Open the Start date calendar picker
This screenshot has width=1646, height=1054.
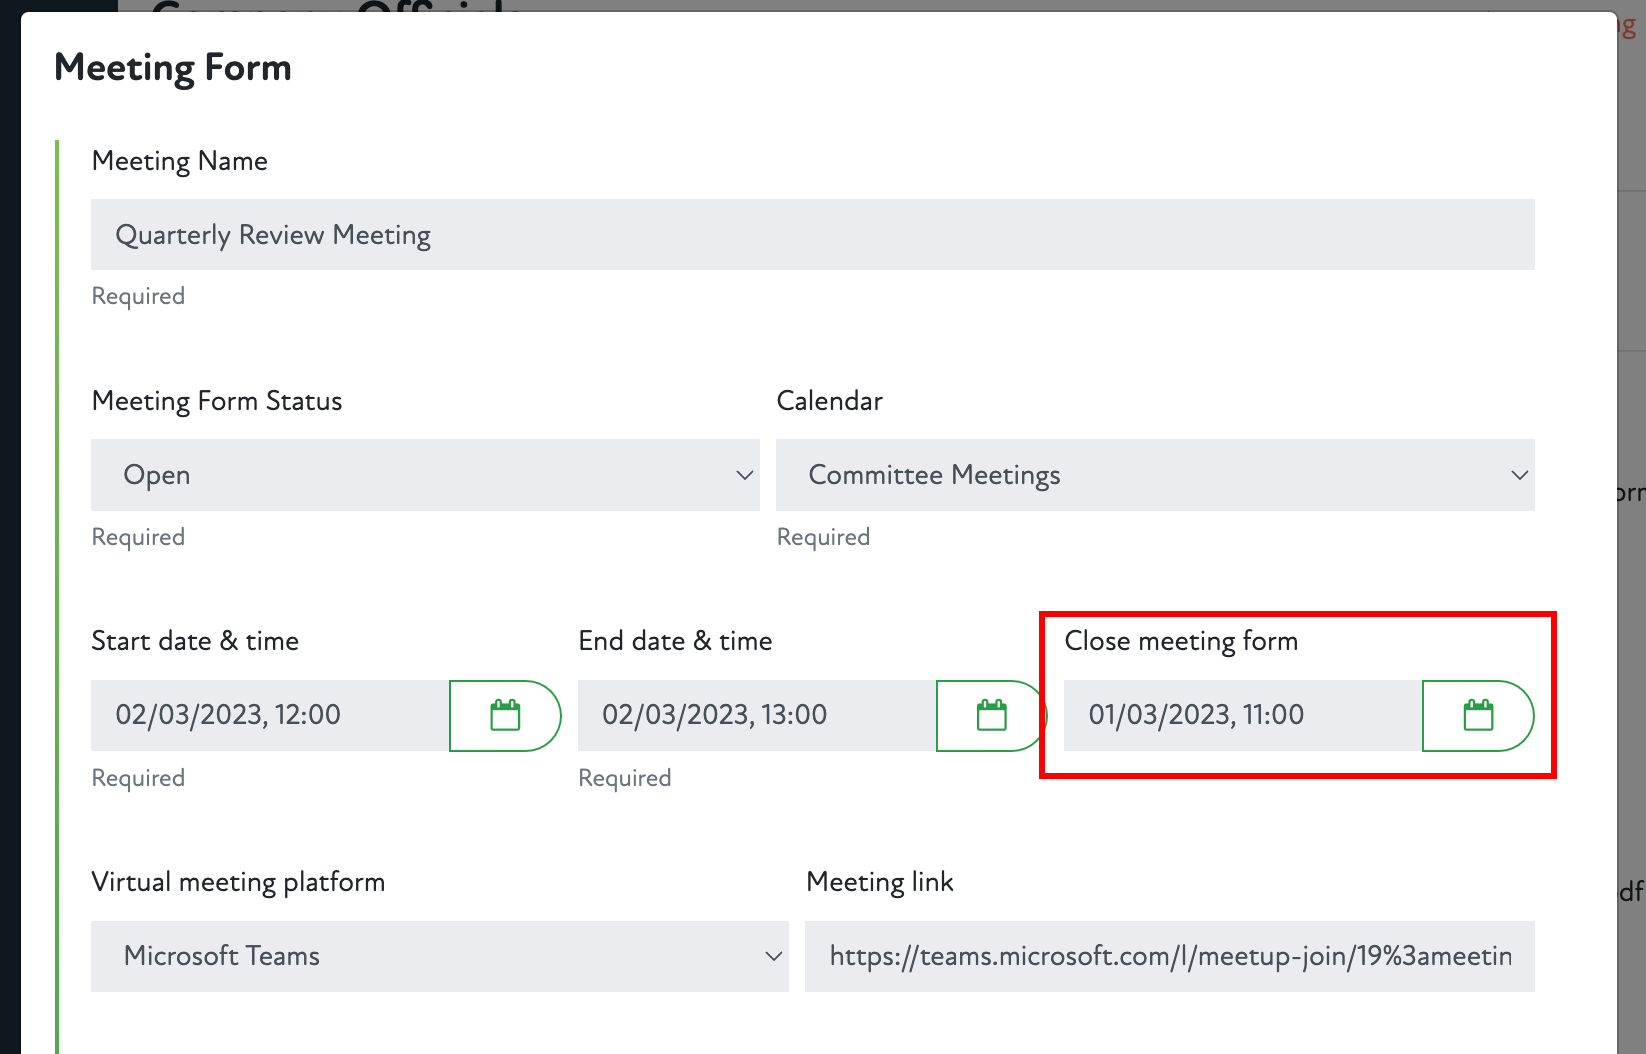[x=505, y=715]
